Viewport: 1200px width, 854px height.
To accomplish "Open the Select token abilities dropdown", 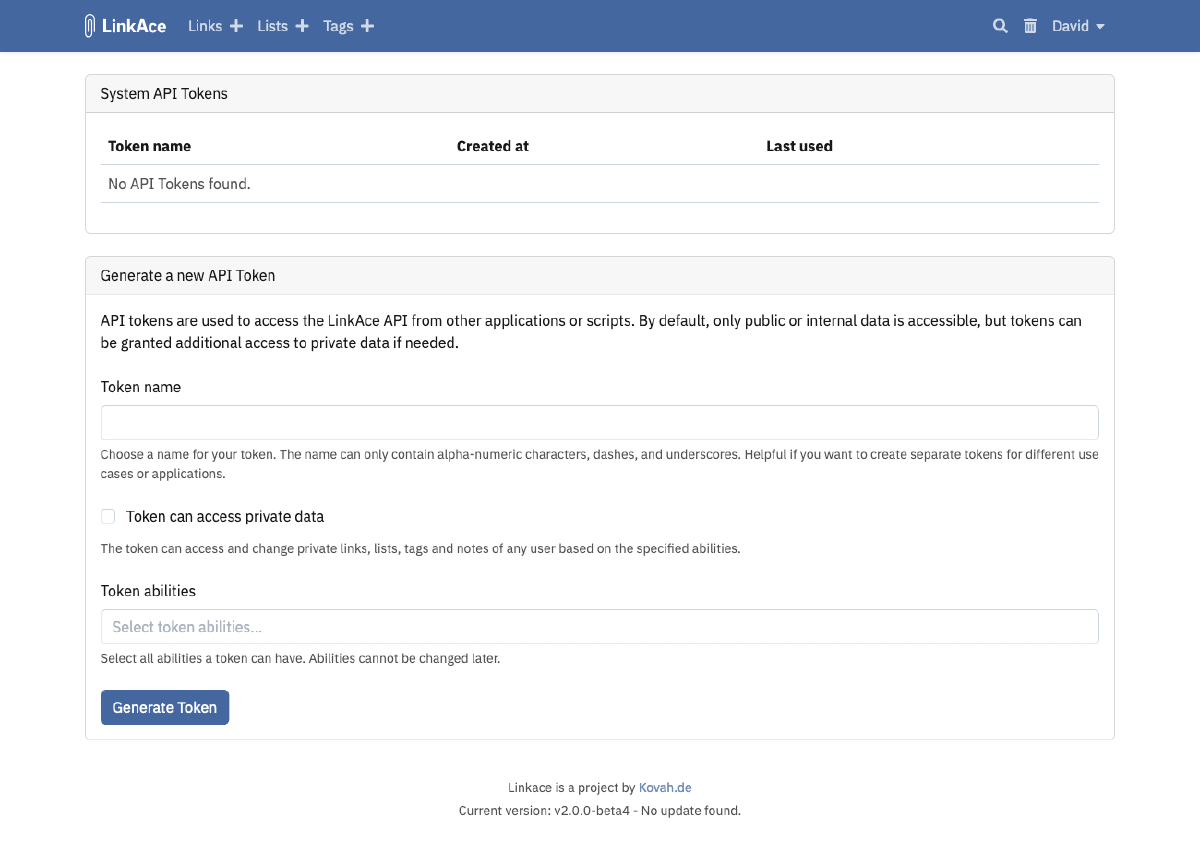I will click(x=599, y=627).
